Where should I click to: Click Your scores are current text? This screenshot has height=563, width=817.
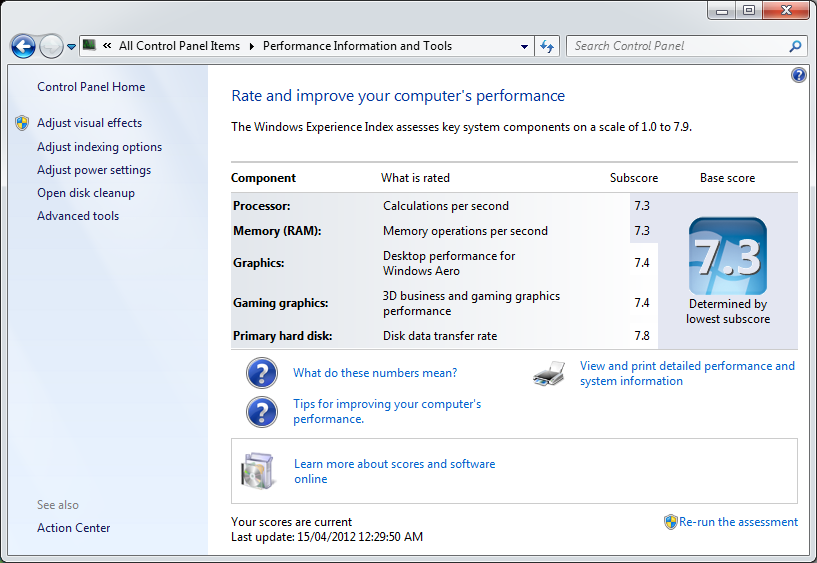[x=291, y=522]
